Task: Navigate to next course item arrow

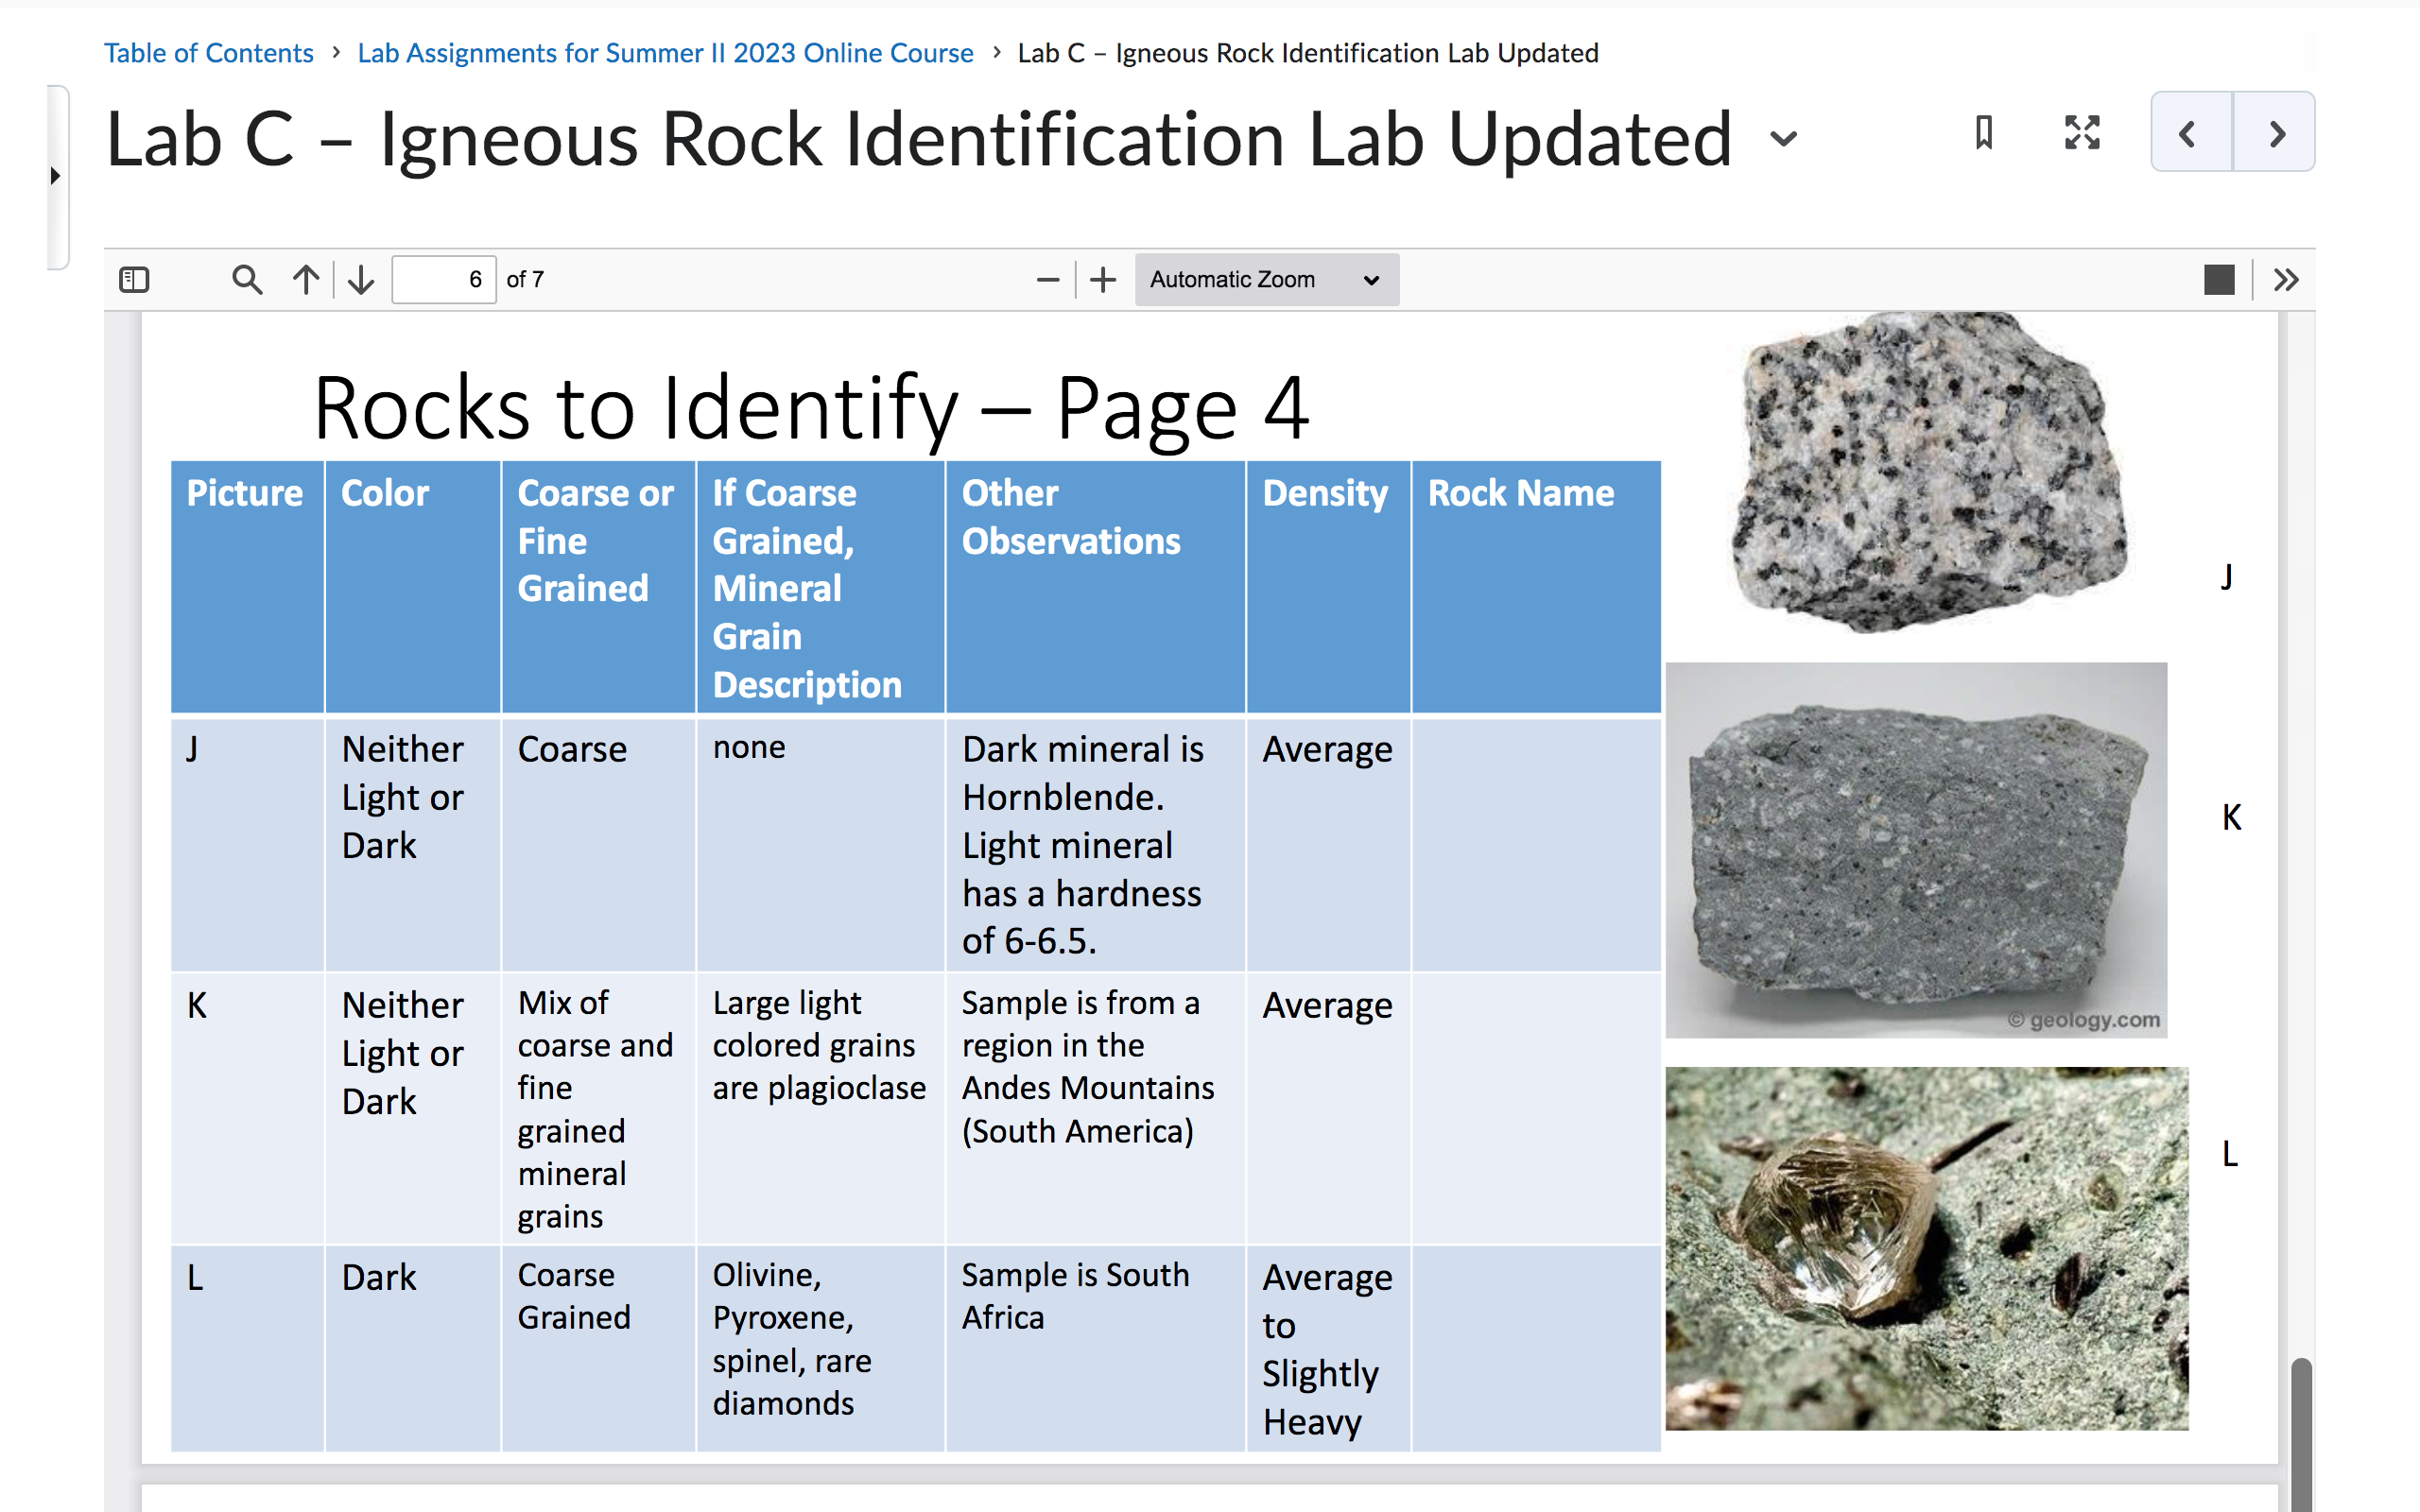Action: coord(2276,131)
